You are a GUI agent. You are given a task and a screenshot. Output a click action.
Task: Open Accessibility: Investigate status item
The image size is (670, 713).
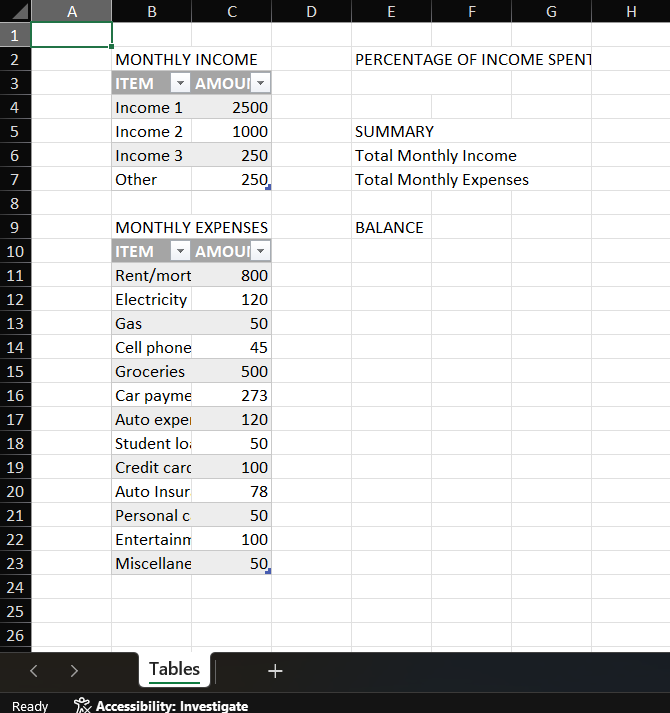pyautogui.click(x=161, y=706)
